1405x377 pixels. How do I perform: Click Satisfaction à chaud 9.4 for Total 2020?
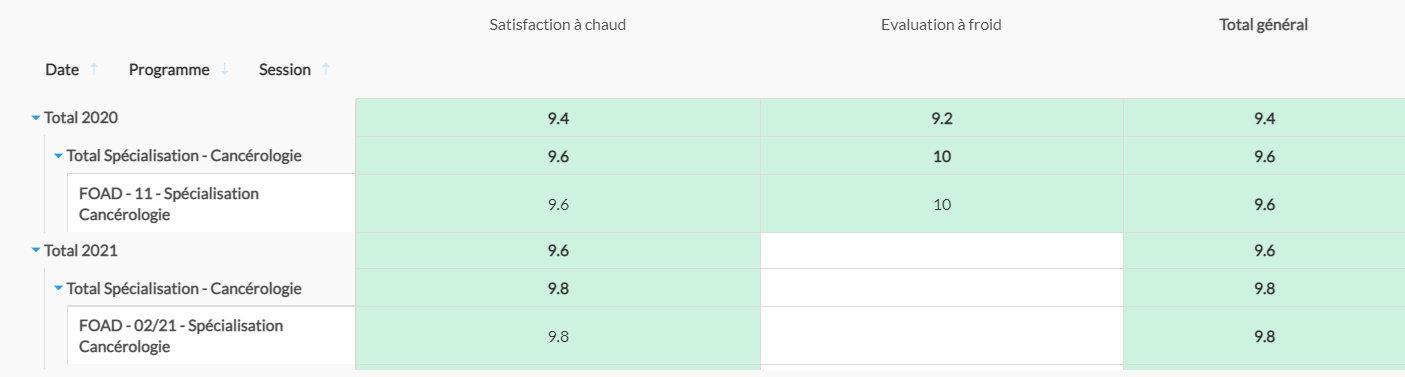coord(558,118)
